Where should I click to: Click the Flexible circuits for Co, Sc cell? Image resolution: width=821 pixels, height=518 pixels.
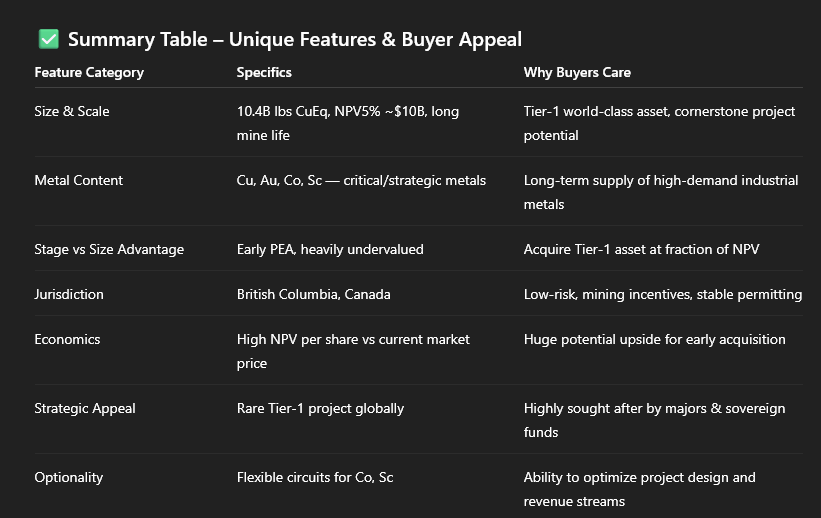point(315,477)
